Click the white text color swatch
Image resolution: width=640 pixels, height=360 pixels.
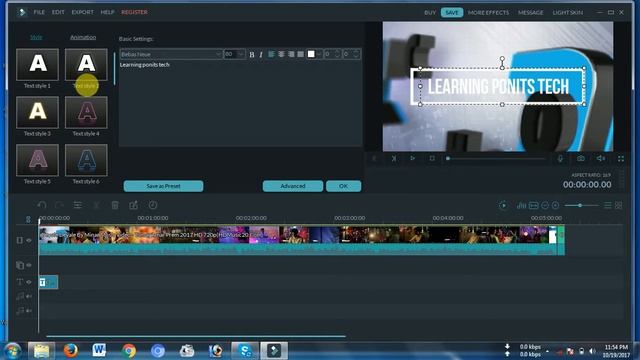[x=311, y=54]
